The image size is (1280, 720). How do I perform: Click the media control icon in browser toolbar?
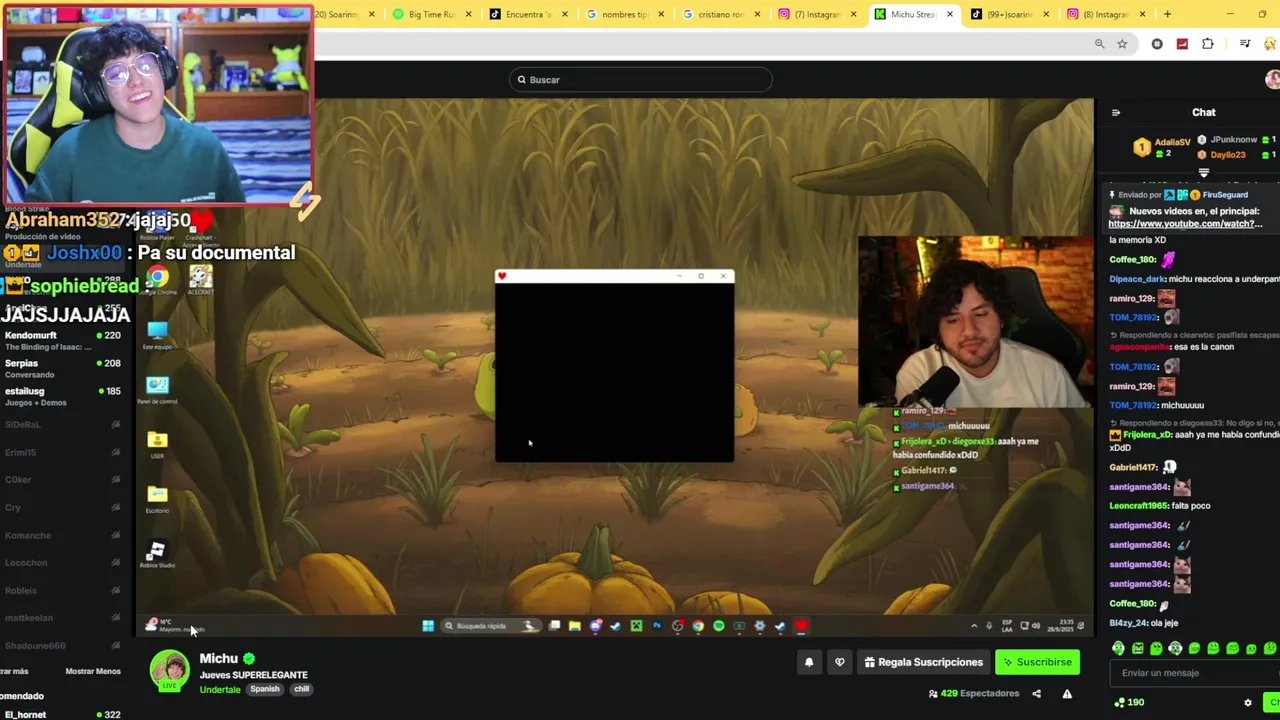pos(1245,44)
